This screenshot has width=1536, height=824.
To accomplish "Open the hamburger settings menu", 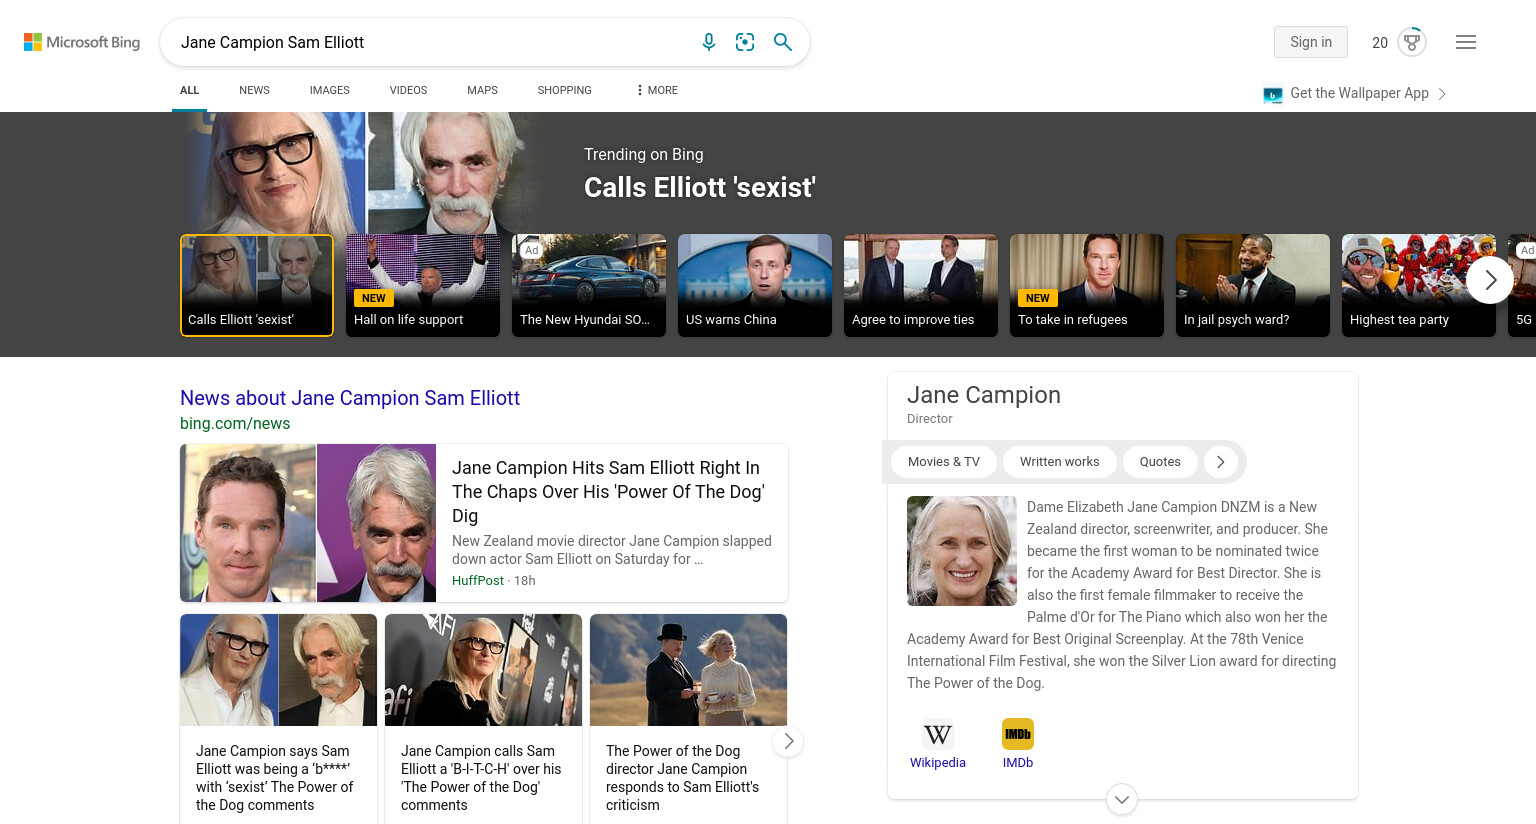I will [1466, 42].
